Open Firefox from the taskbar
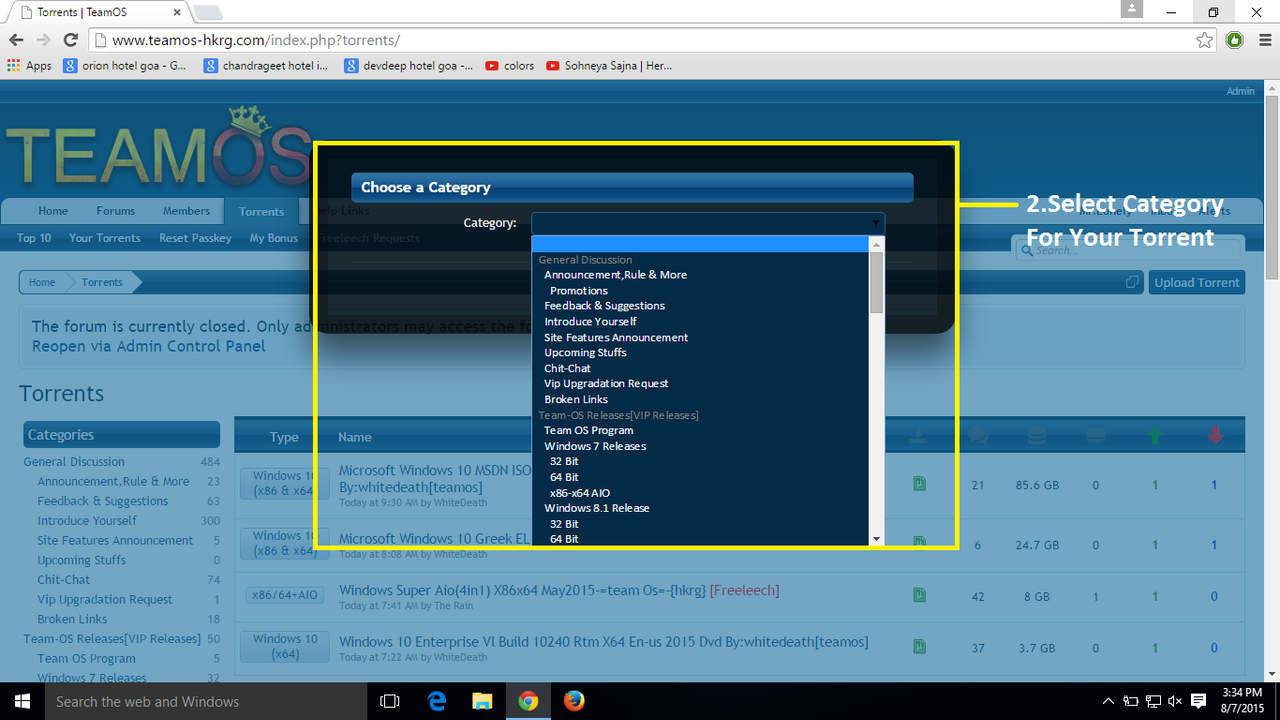Image resolution: width=1280 pixels, height=720 pixels. [x=574, y=701]
